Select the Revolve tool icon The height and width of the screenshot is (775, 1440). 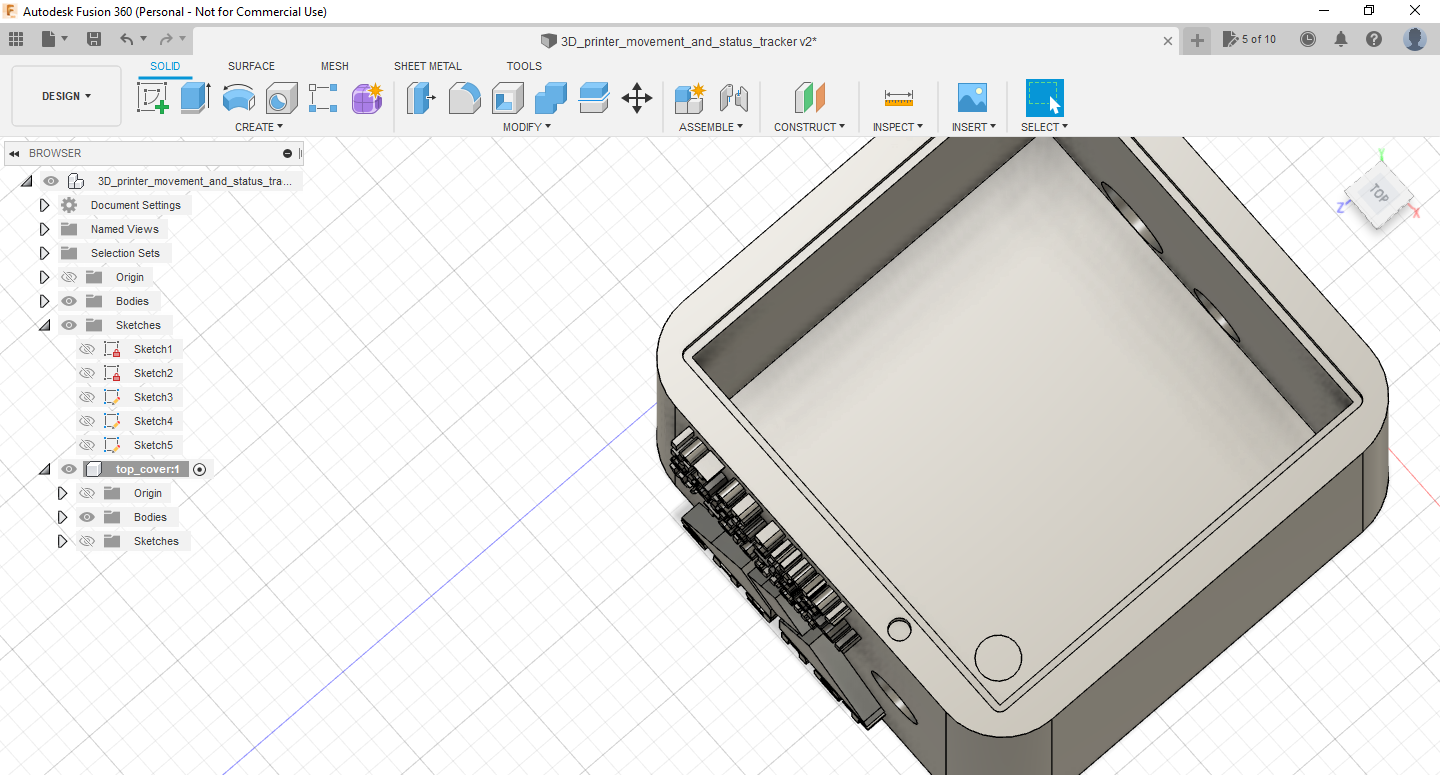click(238, 98)
